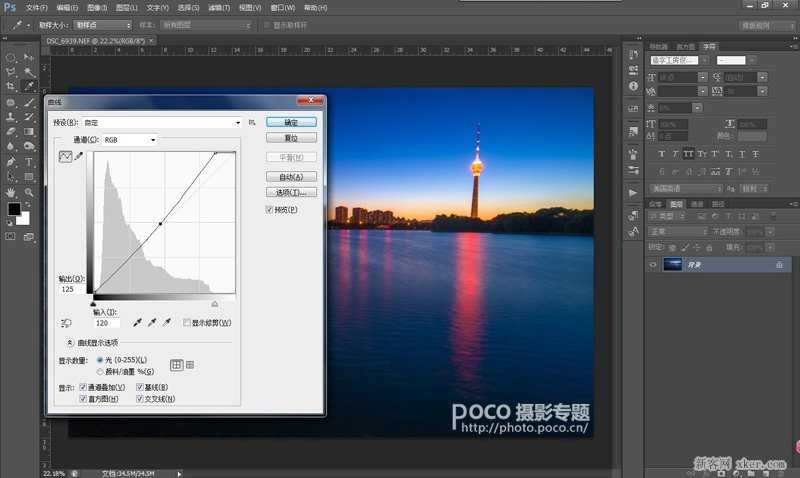Click the black point slider under the curve
The image size is (800, 478).
point(93,304)
